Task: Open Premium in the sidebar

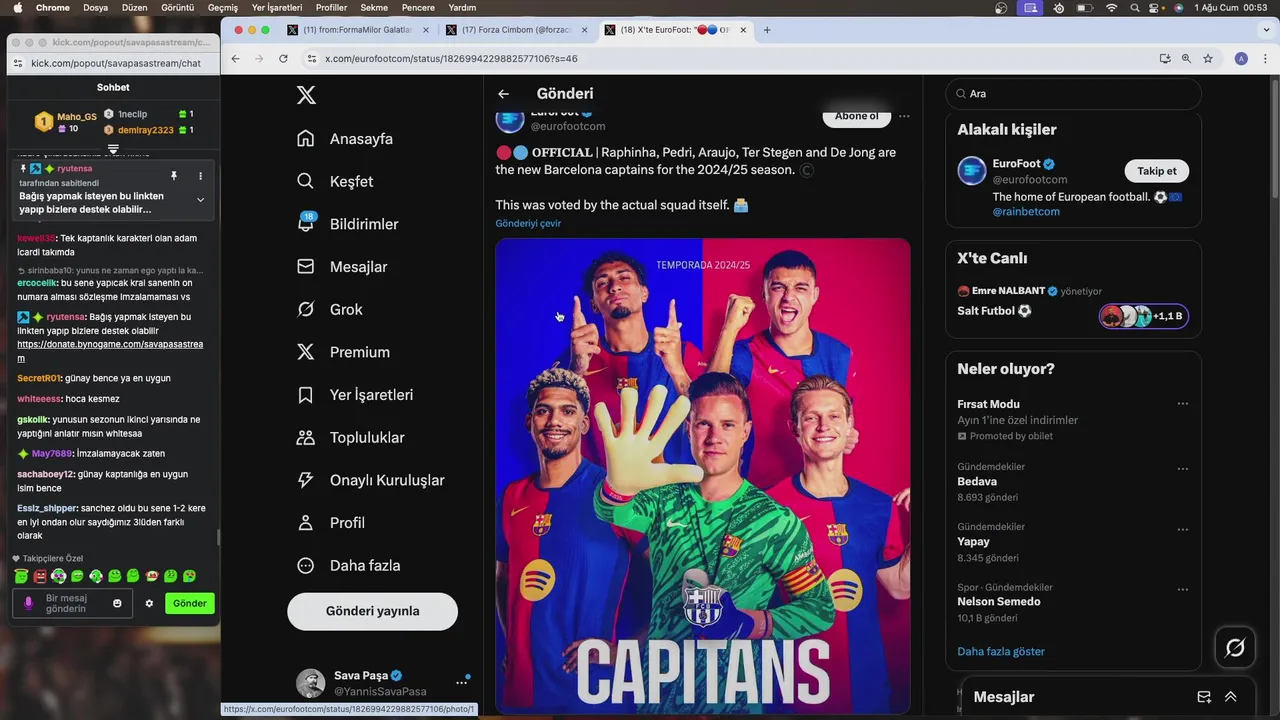Action: coord(343,352)
